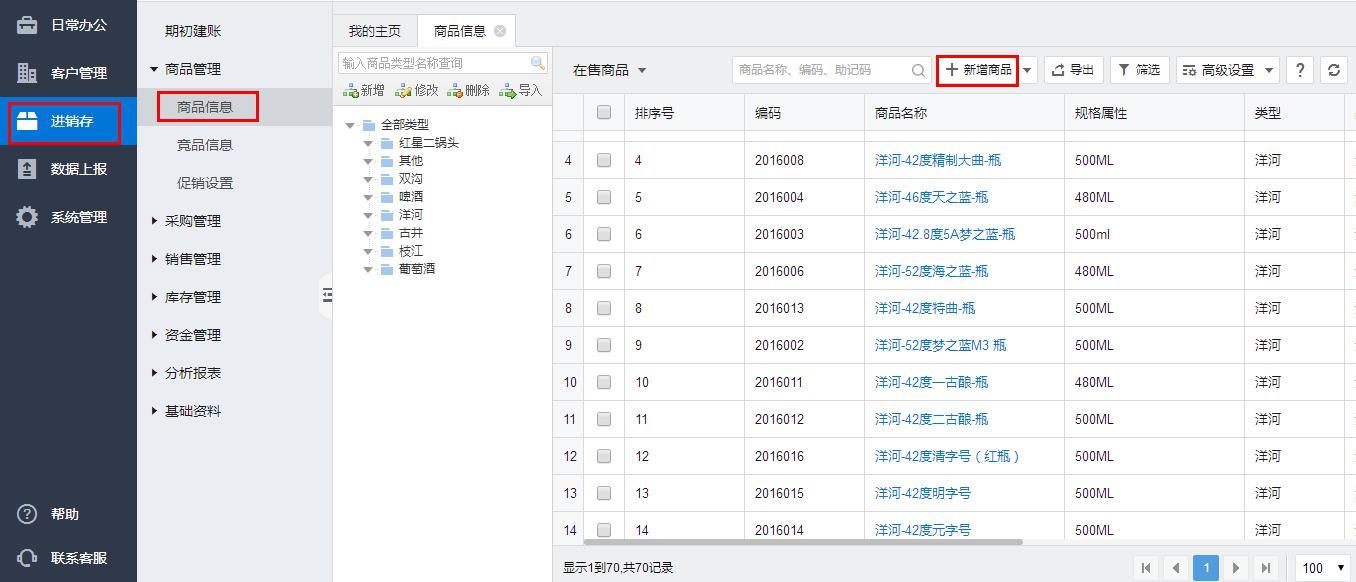The image size is (1356, 582).
Task: Select 竞品信息 in the side menu
Action: click(x=204, y=145)
